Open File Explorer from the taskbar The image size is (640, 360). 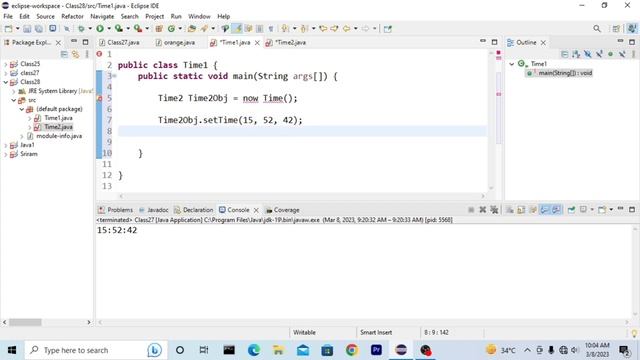tap(278, 350)
